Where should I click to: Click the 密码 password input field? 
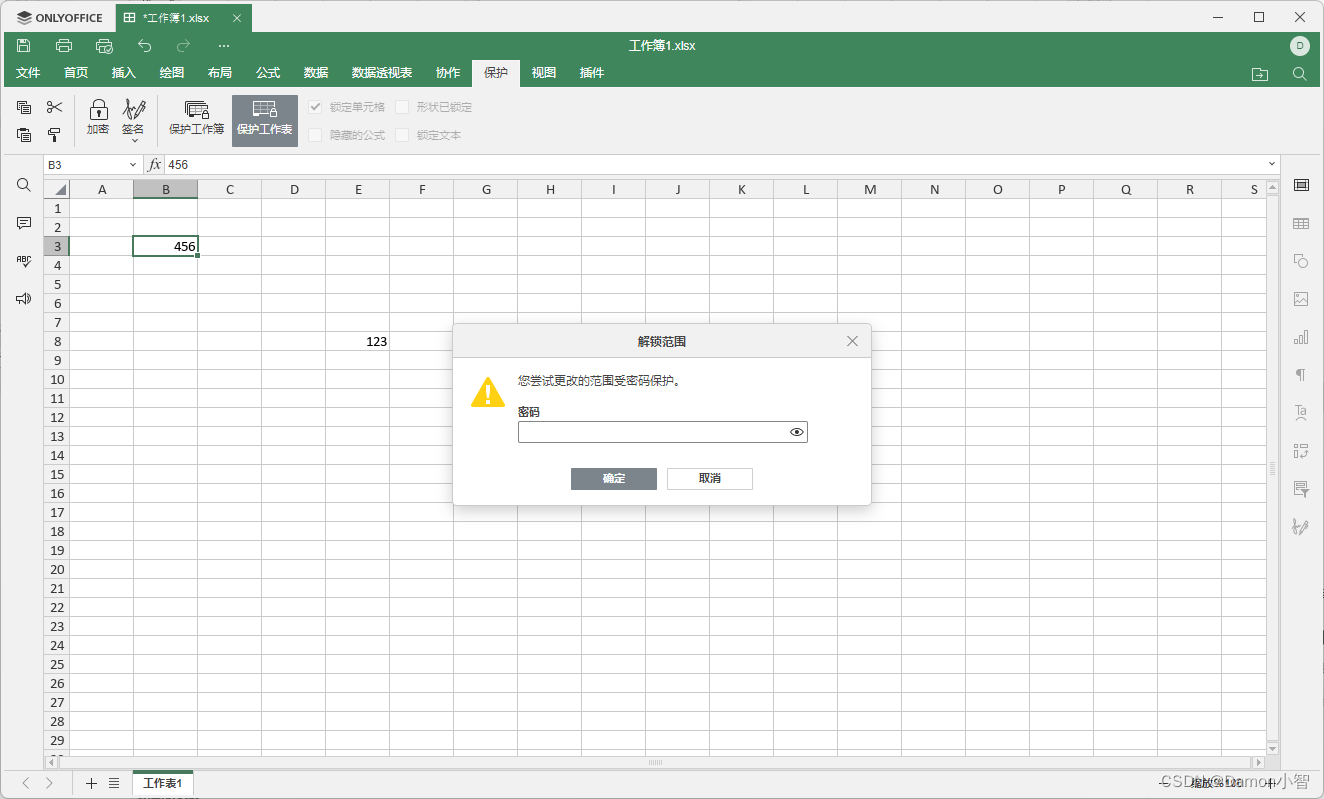click(662, 432)
